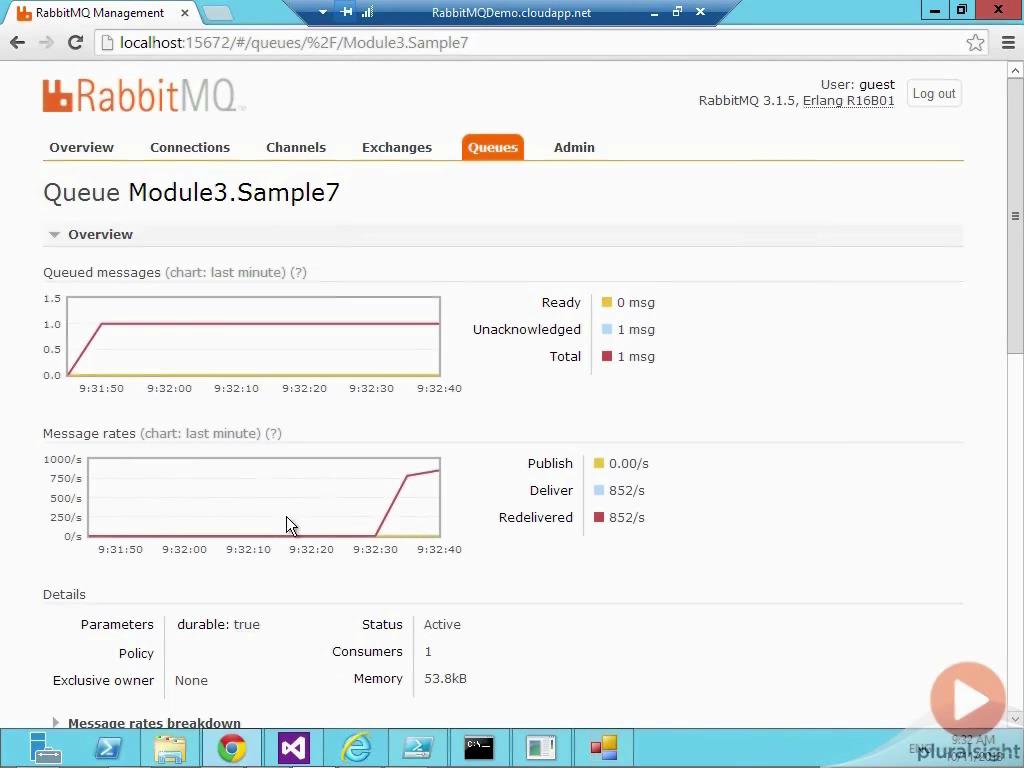Viewport: 1024px width, 768px height.
Task: Open help for Queued messages (?)
Action: click(x=298, y=272)
